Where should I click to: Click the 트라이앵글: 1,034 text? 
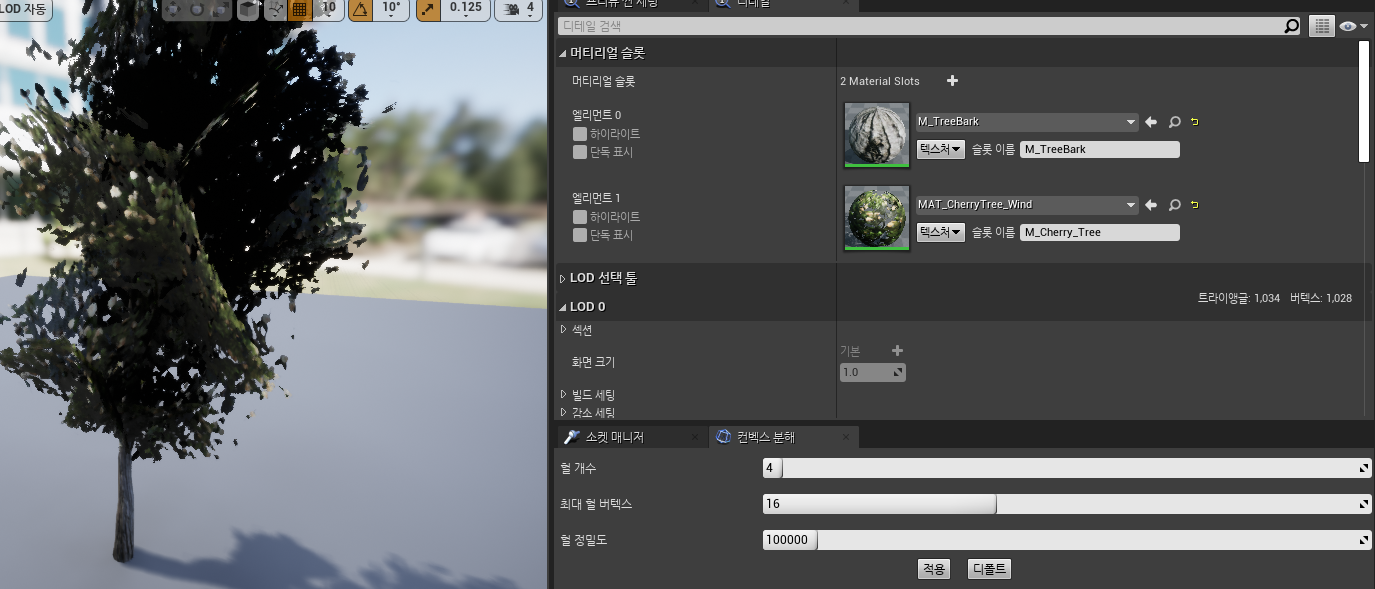coord(1238,298)
